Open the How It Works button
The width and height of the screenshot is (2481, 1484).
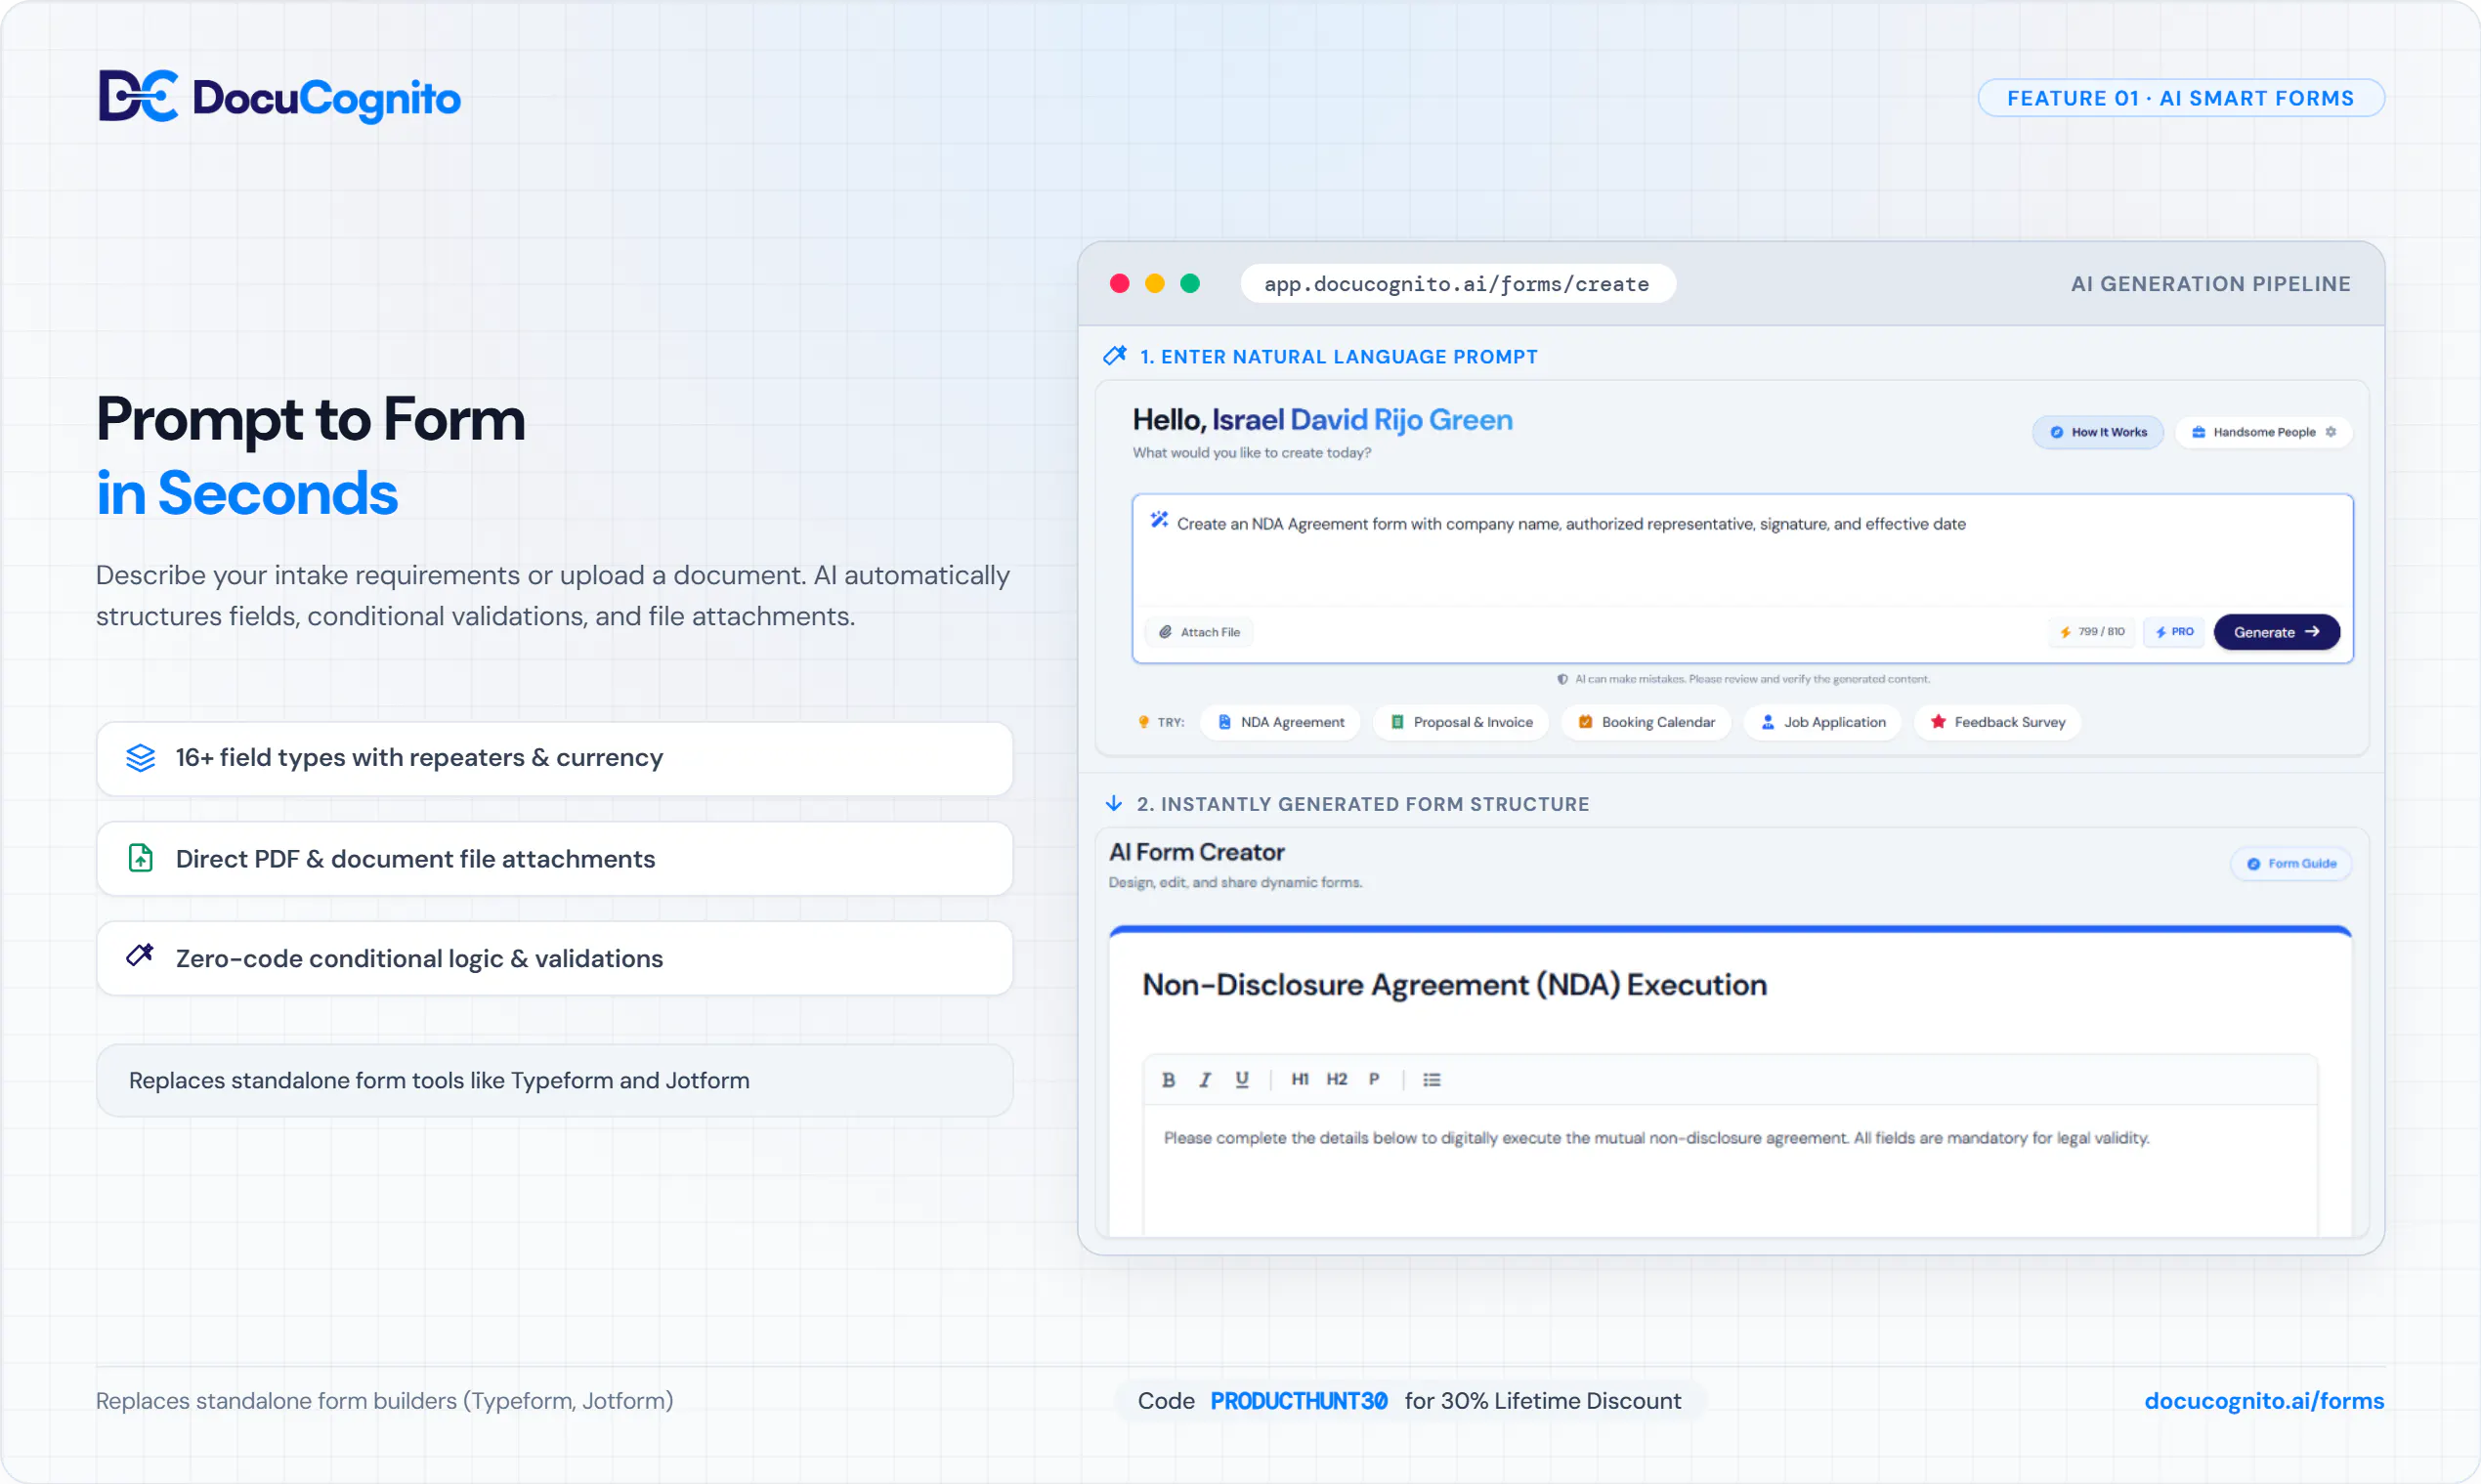(2098, 432)
